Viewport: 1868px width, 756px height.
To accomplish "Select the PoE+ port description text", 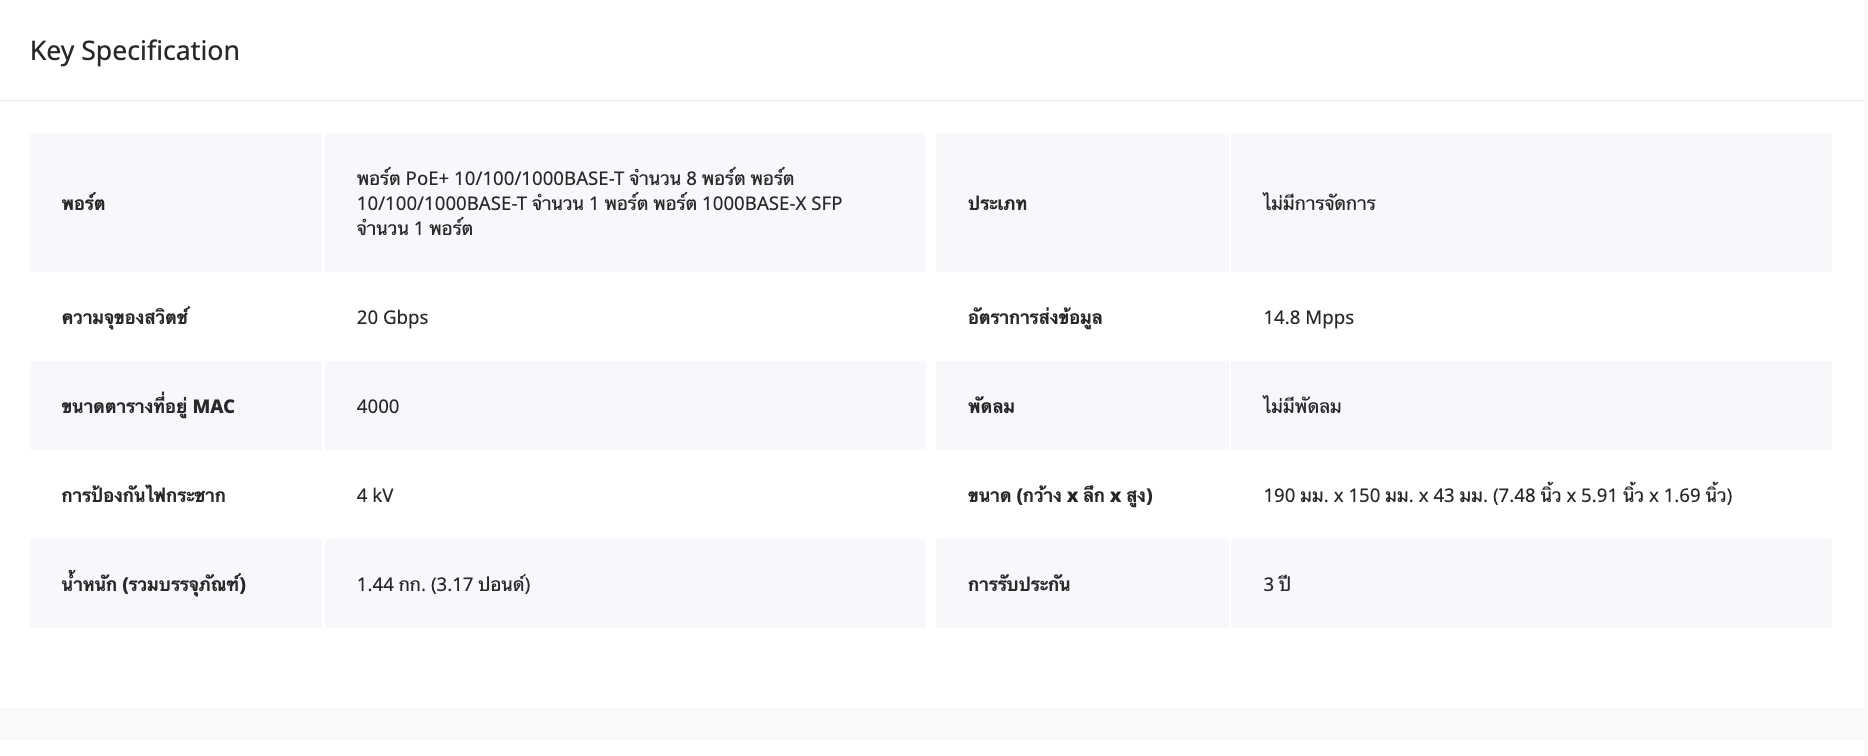I will [599, 203].
